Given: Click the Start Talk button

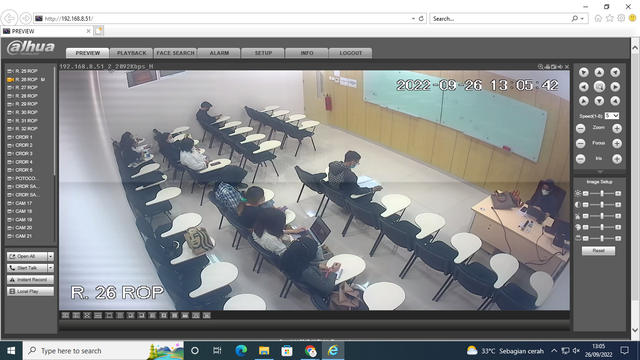Looking at the screenshot, I should click(x=27, y=268).
